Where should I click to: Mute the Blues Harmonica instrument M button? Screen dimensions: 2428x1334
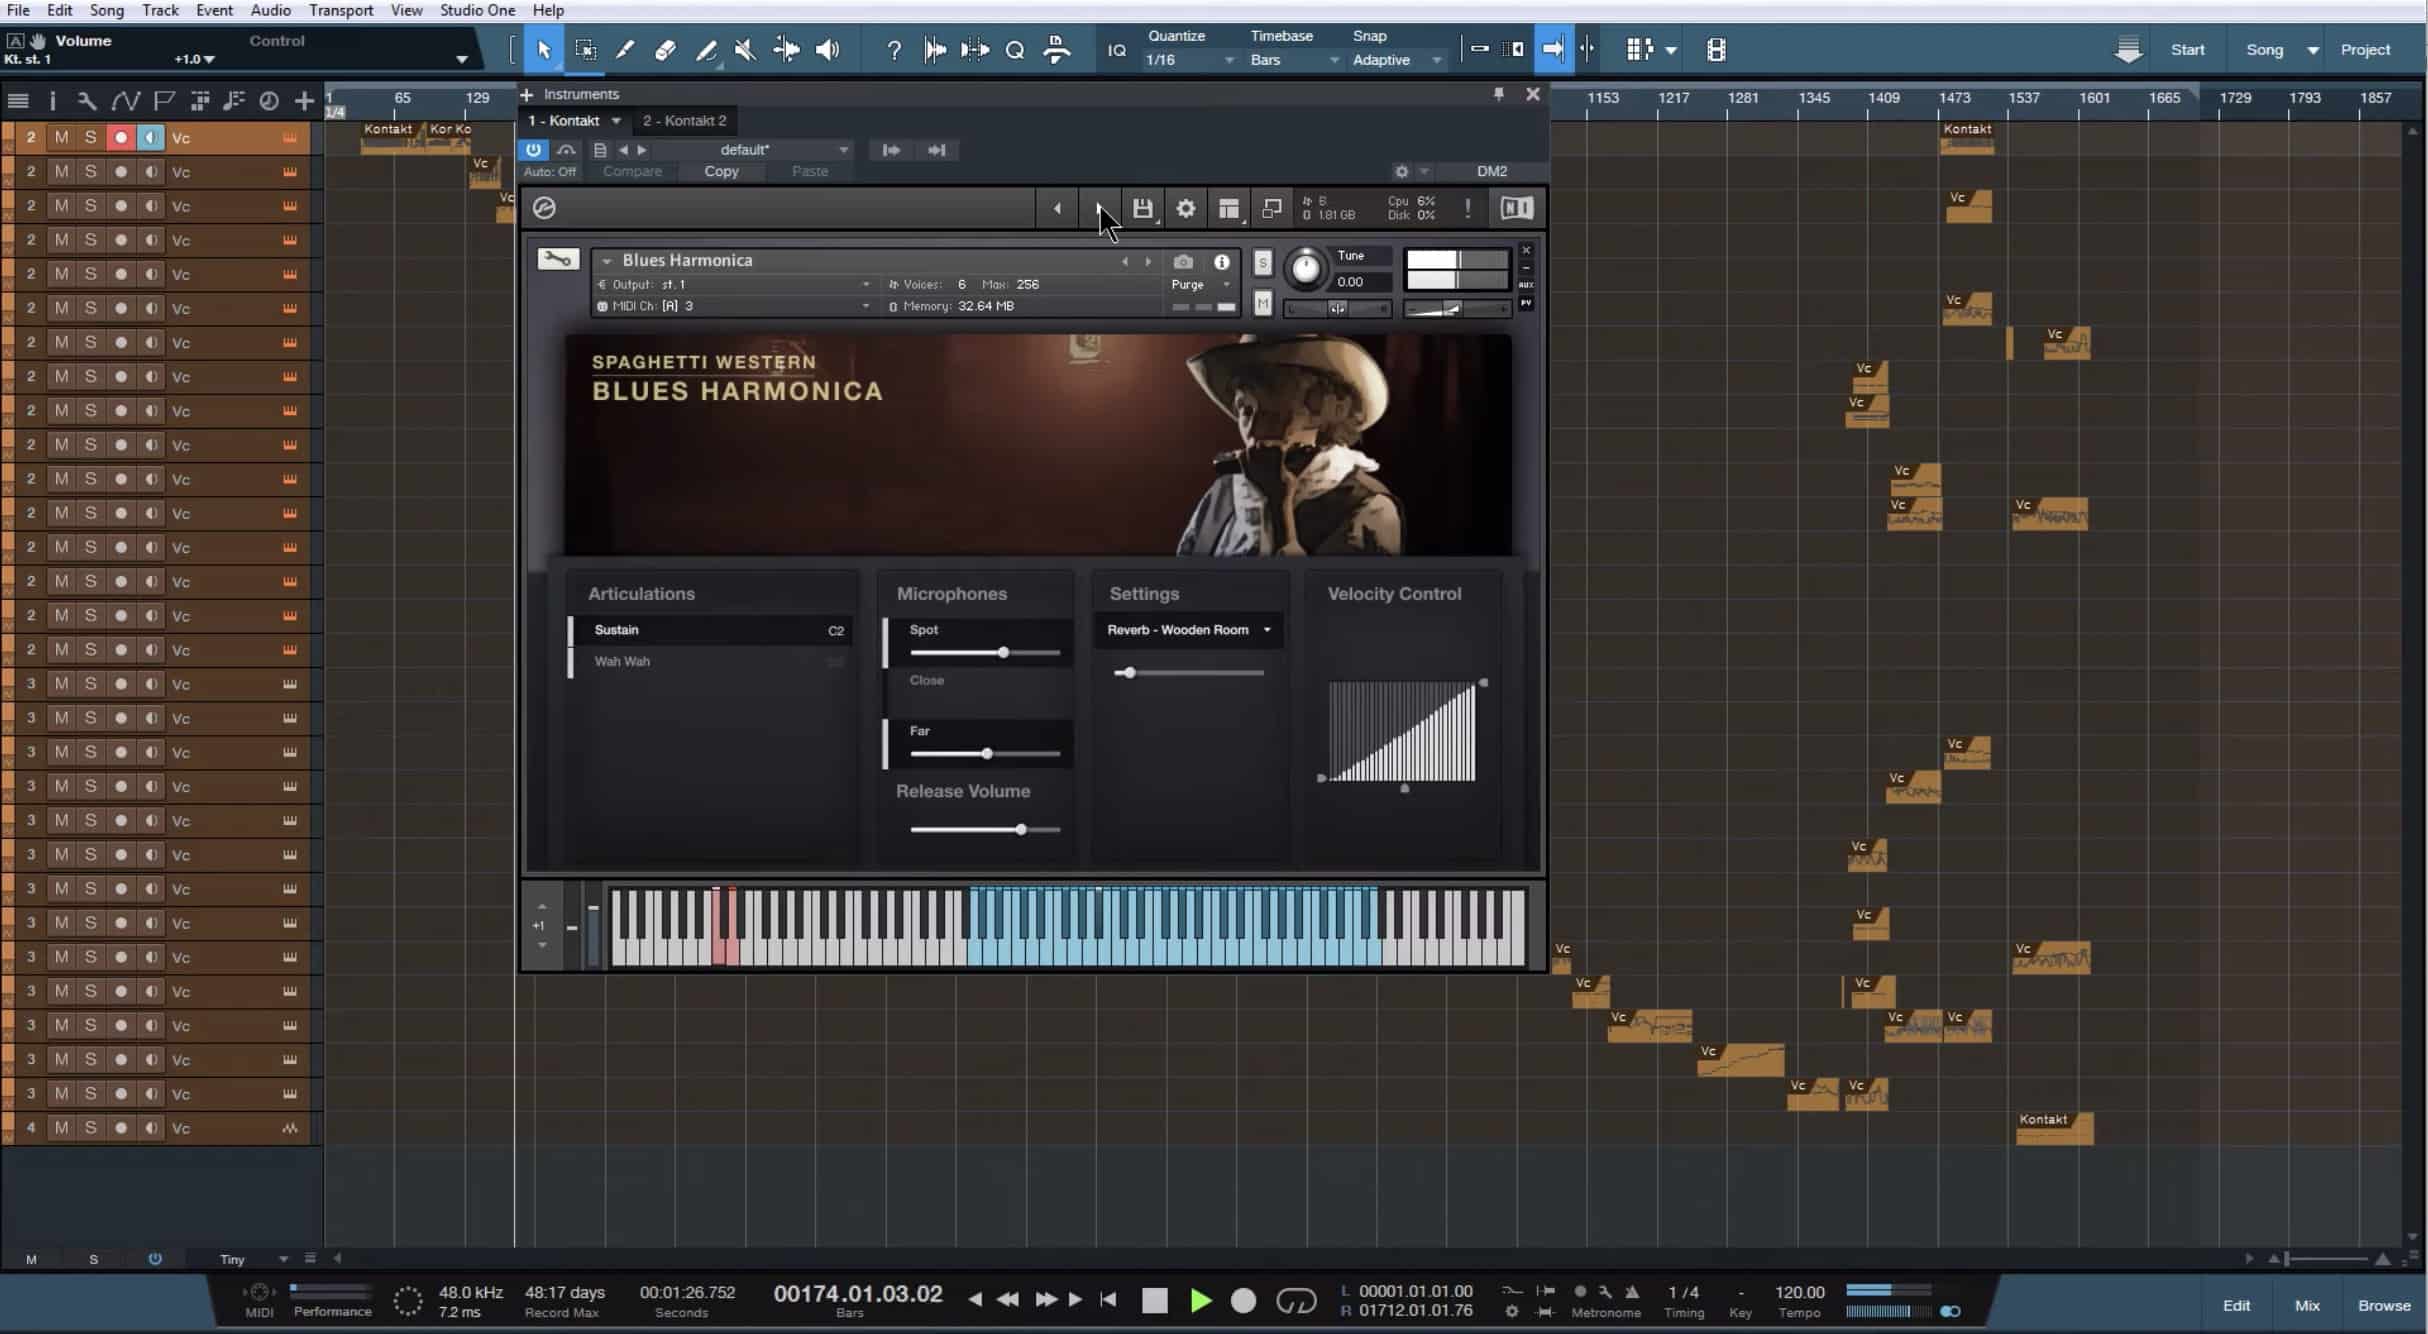coord(1262,304)
